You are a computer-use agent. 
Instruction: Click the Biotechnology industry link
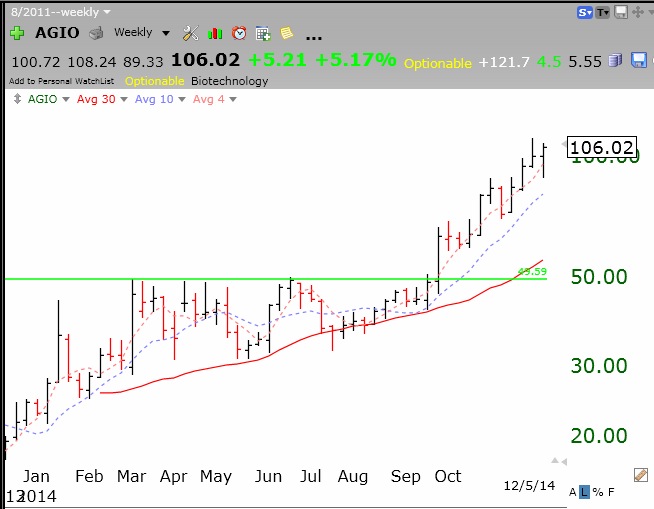click(229, 81)
